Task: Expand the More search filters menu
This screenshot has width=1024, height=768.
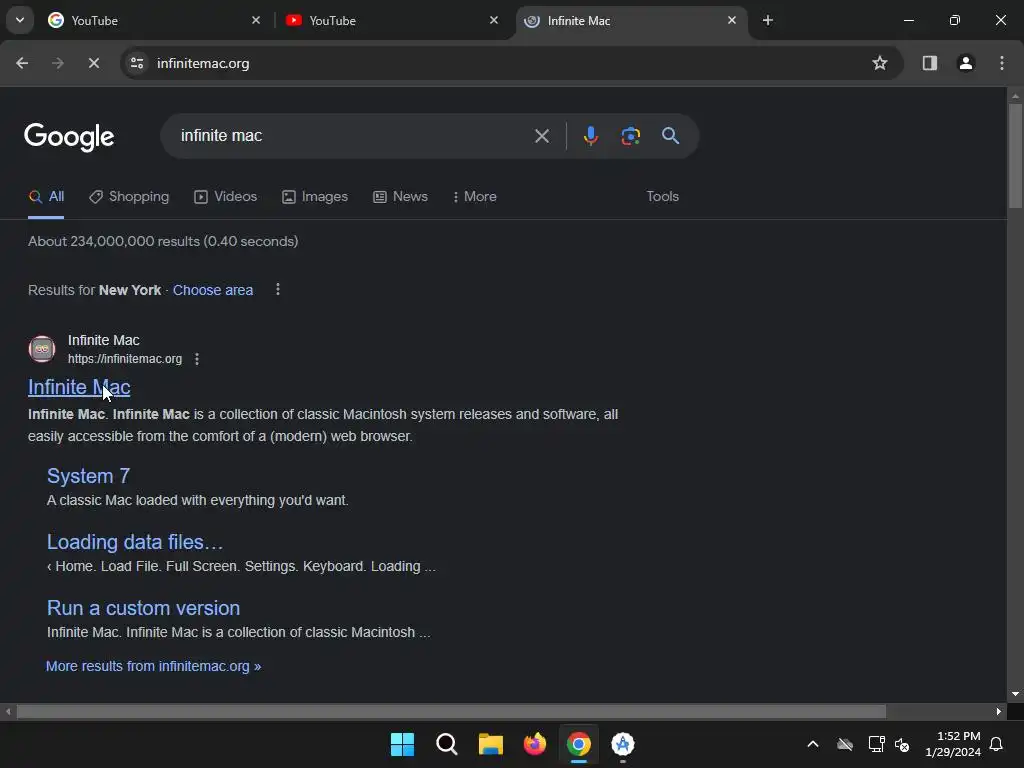Action: [x=475, y=197]
